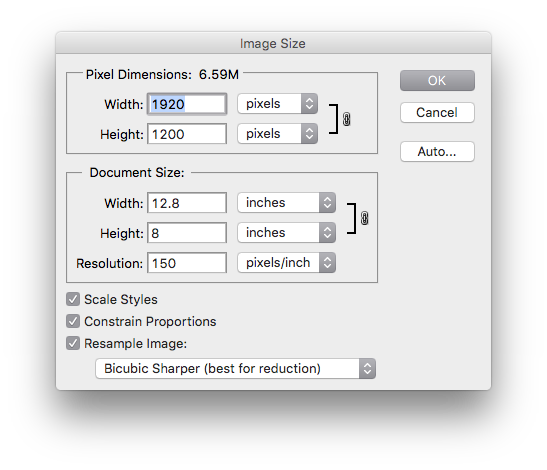Select the pixel Width field showing 1920
547x470 pixels.
[187, 104]
